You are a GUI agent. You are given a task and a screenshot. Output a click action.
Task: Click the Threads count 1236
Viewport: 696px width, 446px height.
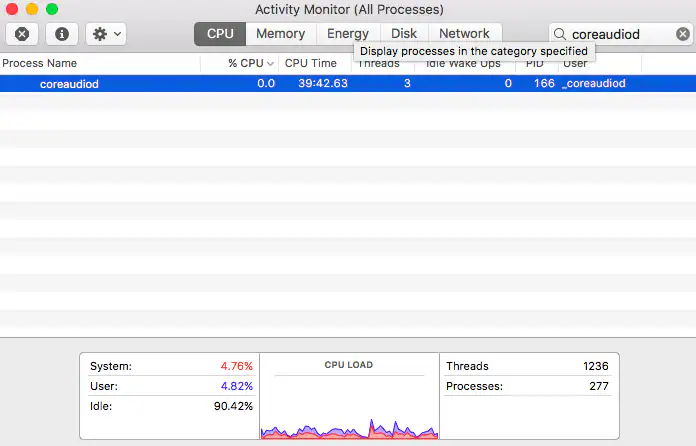coord(596,366)
